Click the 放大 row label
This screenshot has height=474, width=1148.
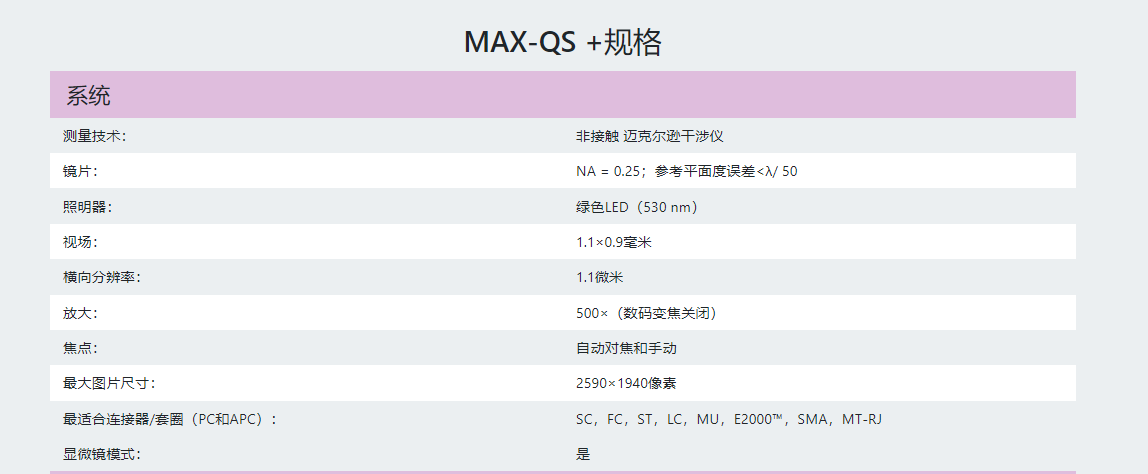click(81, 314)
